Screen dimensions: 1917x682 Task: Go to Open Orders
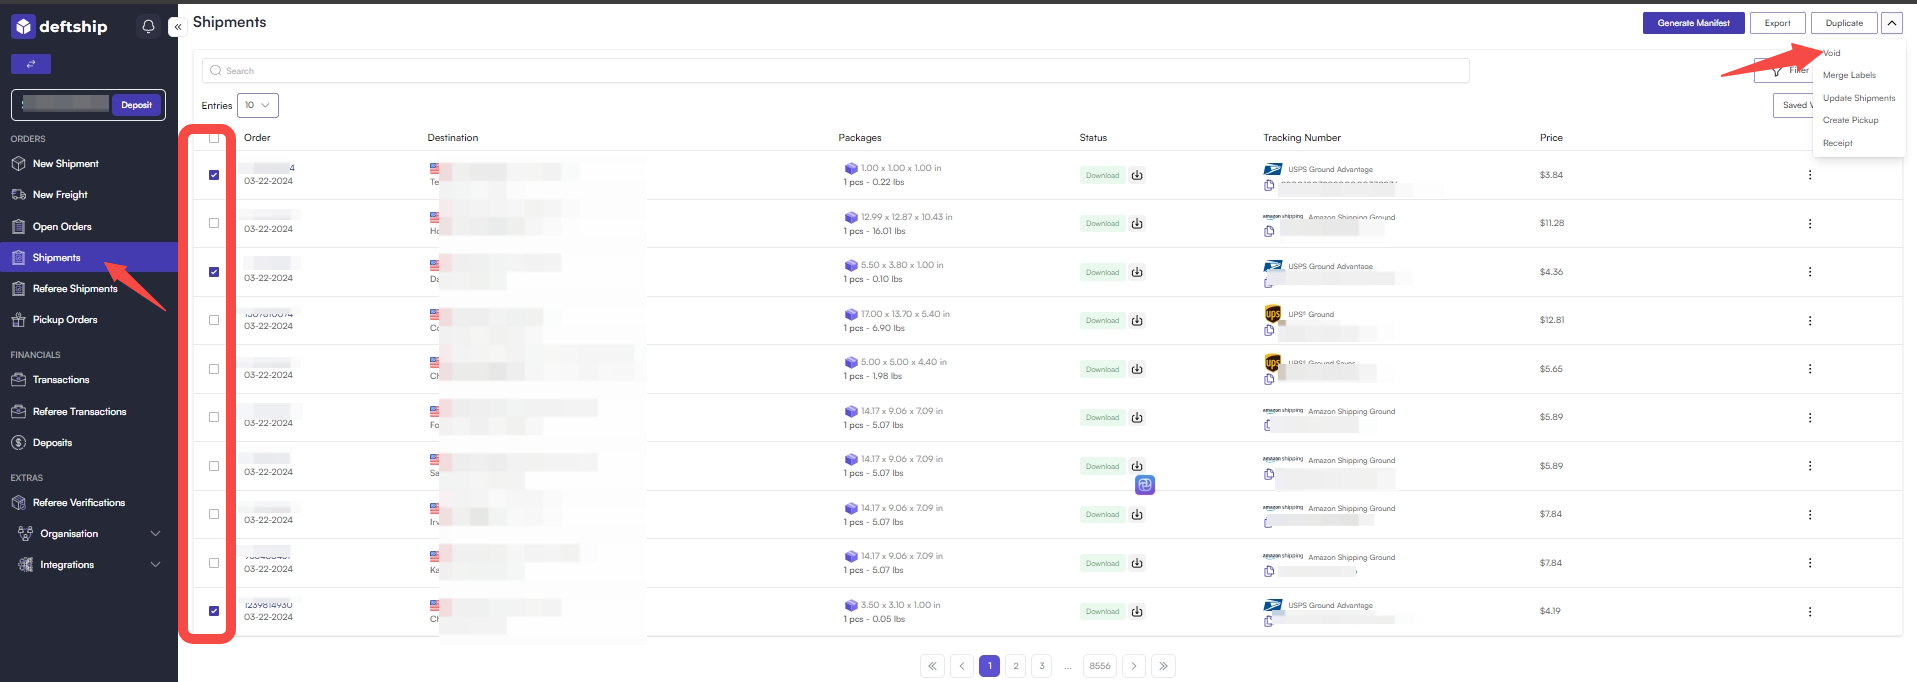pyautogui.click(x=62, y=227)
